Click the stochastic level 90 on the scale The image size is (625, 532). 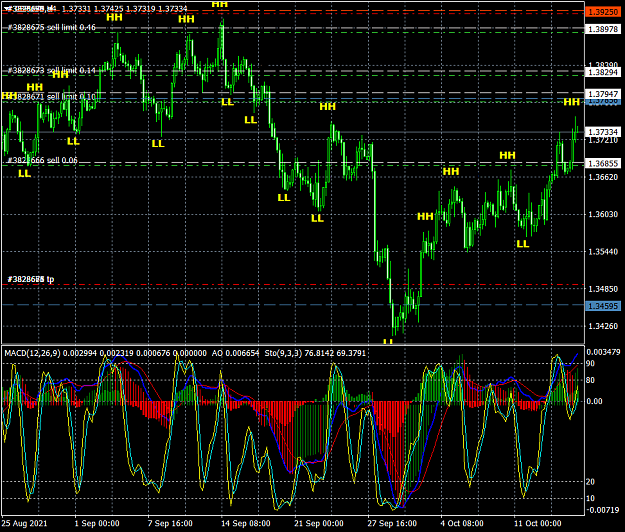click(x=590, y=363)
